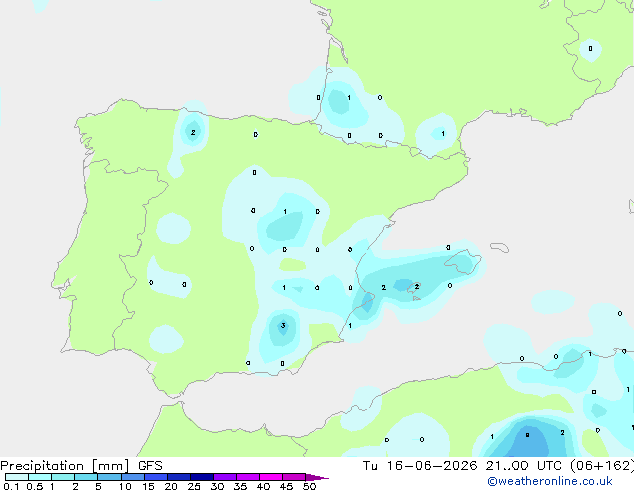Select the 30–35 mm purple legend swatch
Image resolution: width=634 pixels, height=490 pixels.
(x=224, y=477)
